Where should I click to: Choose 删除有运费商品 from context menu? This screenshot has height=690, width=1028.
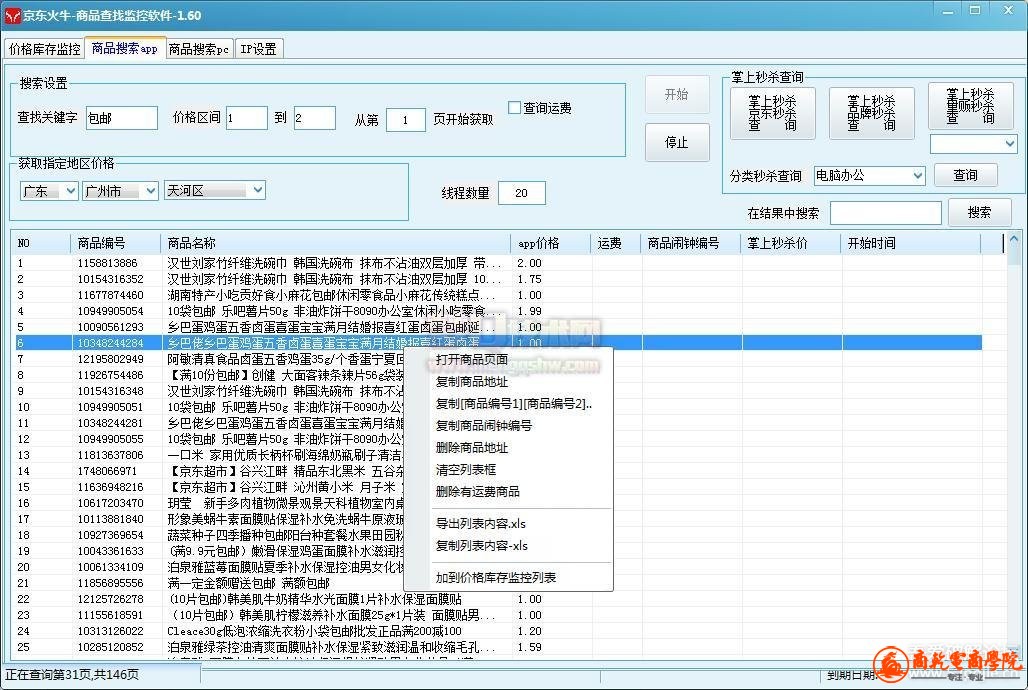point(477,491)
